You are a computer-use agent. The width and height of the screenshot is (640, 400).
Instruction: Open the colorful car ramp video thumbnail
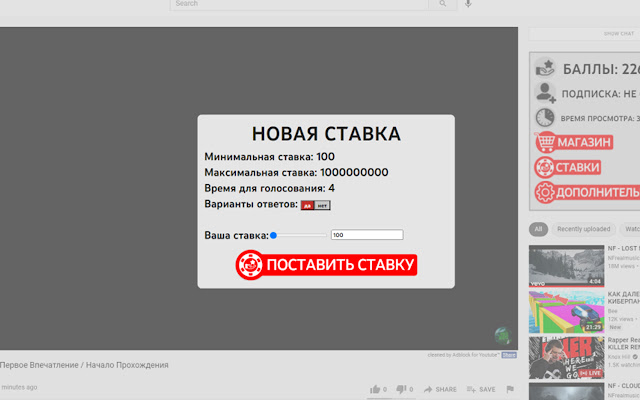coord(567,312)
